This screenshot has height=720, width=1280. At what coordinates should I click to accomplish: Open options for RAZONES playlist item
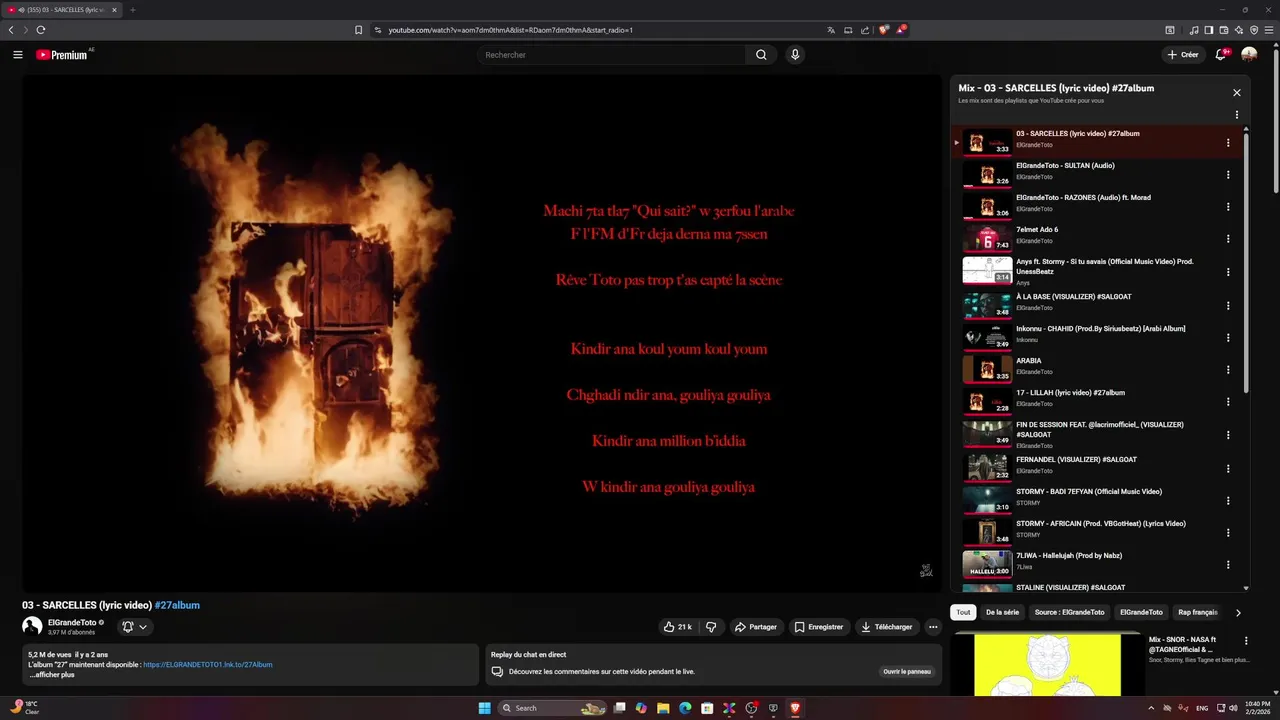pos(1228,207)
